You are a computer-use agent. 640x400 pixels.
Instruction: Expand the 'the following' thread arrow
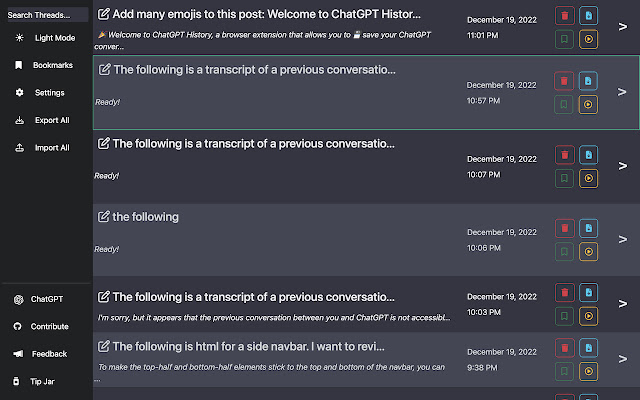coord(622,240)
